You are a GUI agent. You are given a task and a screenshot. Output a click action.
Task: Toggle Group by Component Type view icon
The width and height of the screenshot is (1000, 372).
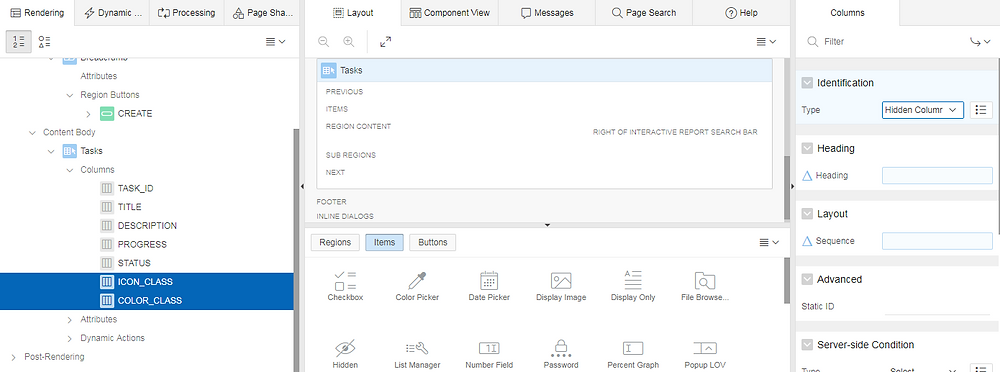[44, 41]
